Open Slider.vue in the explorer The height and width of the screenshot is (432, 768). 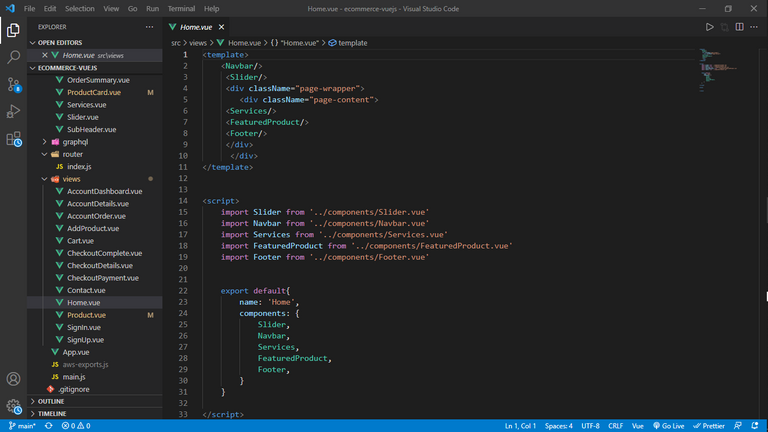[x=83, y=118]
